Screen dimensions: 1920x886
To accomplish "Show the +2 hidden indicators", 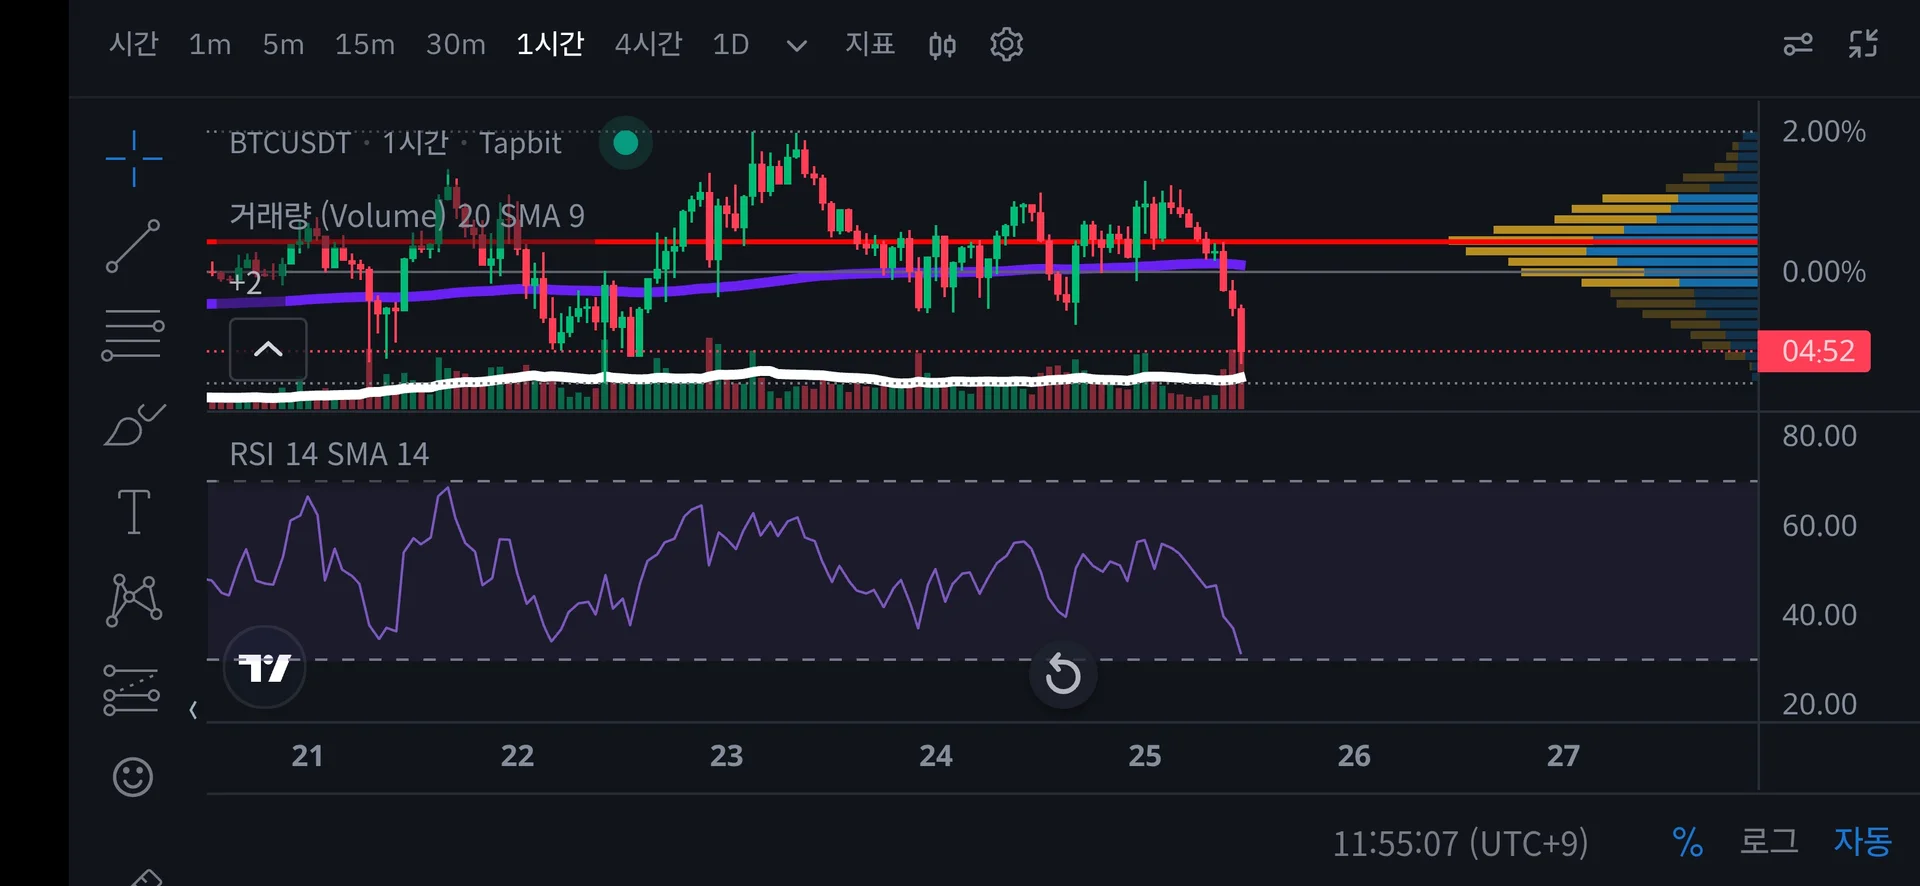I will pos(245,283).
